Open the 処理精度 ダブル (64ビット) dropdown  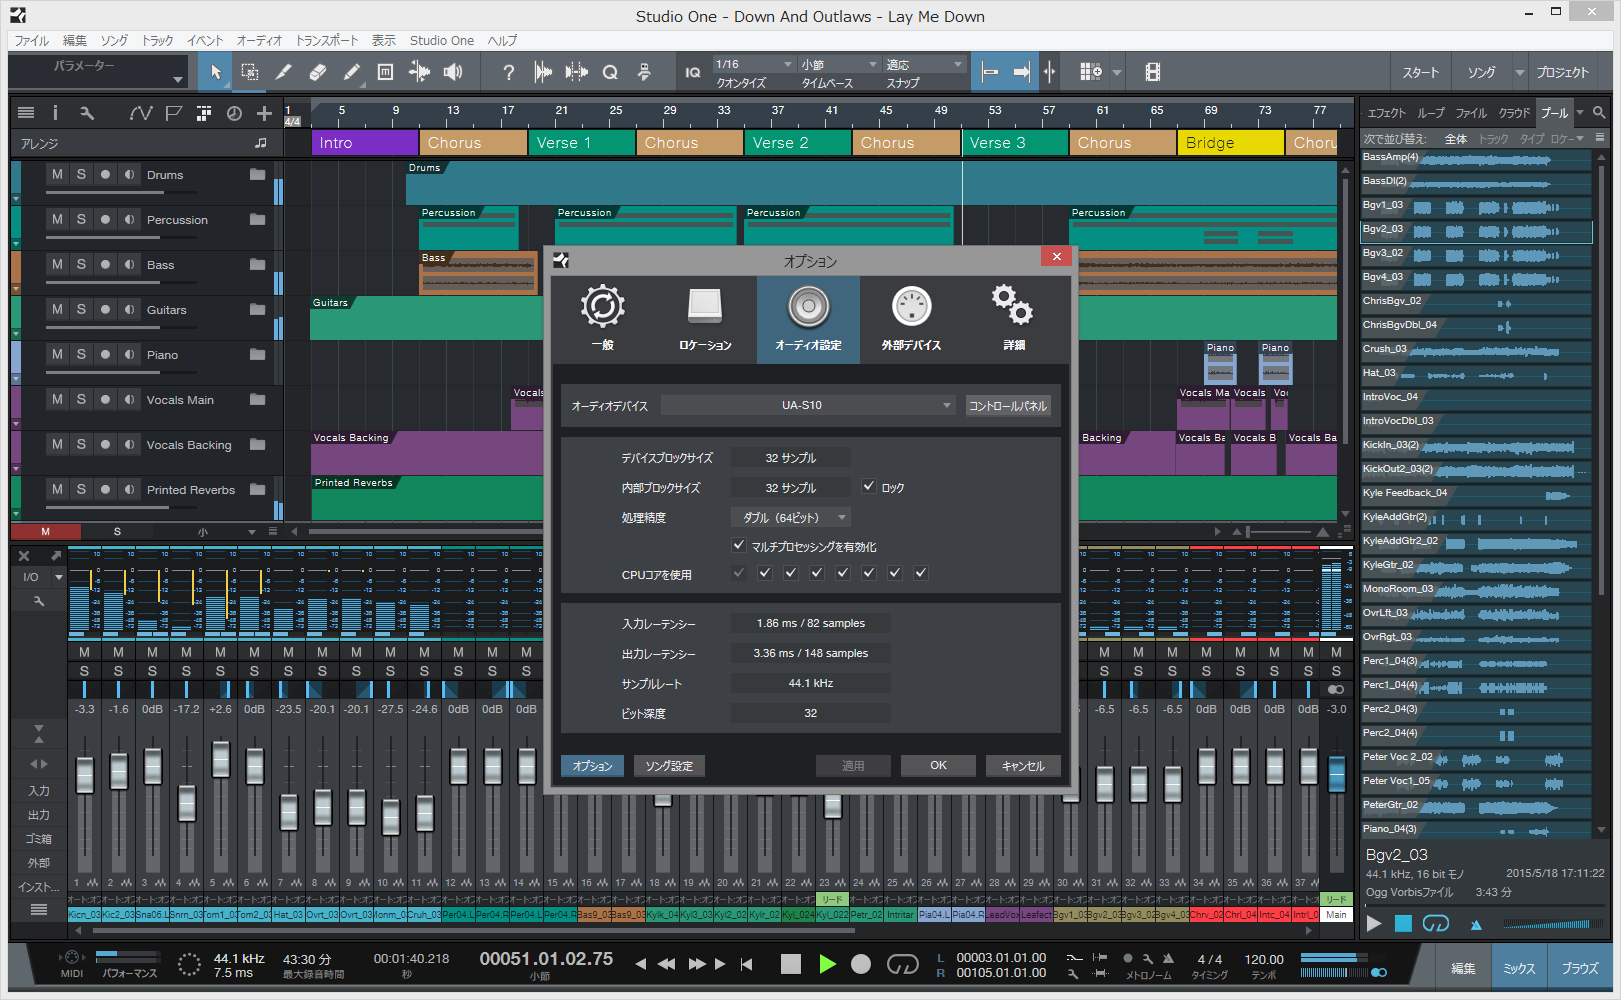pos(791,517)
